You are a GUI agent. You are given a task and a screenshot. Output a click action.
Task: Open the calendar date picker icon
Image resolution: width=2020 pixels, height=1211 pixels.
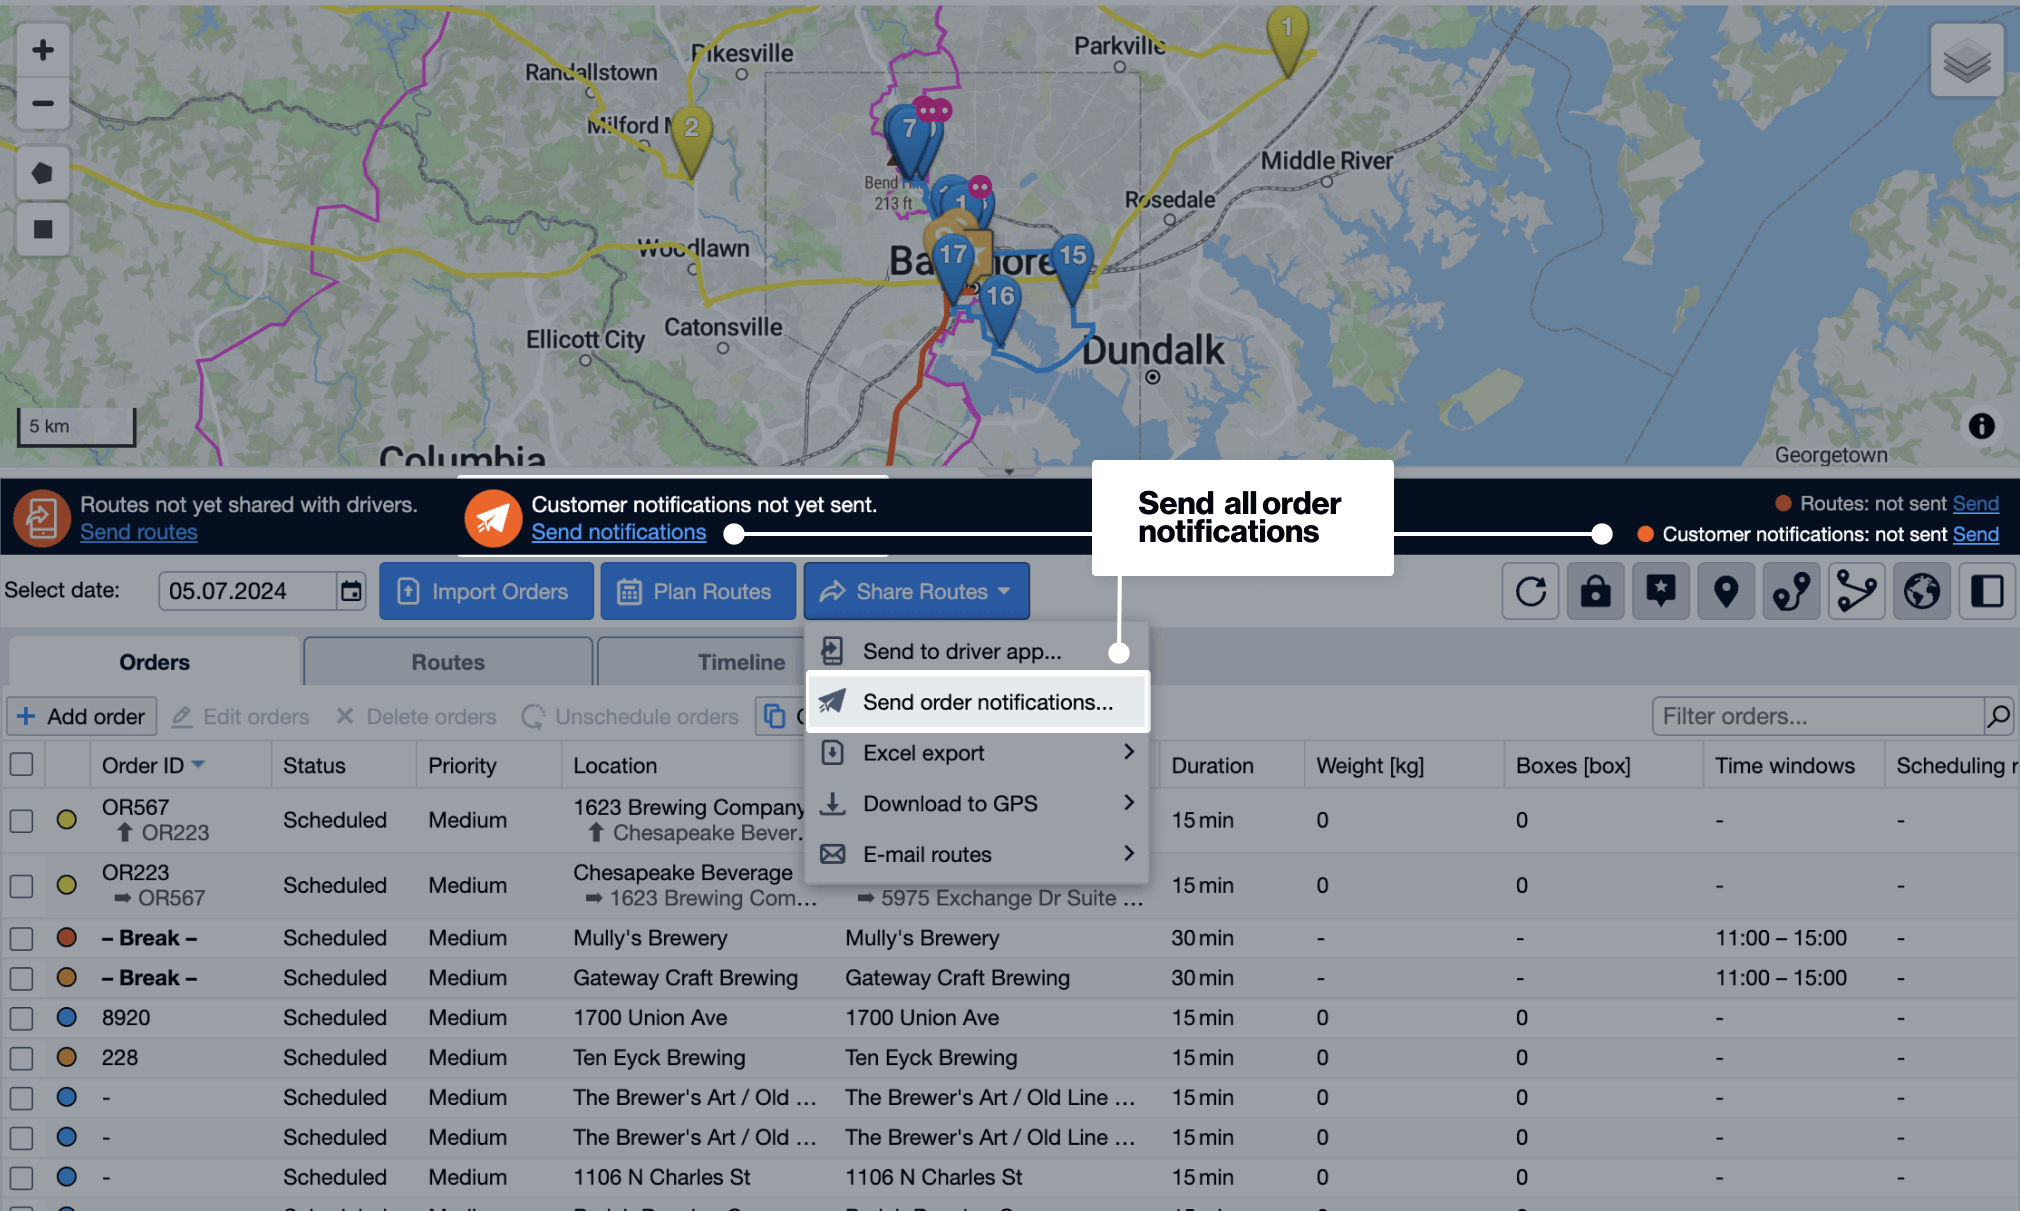[351, 591]
